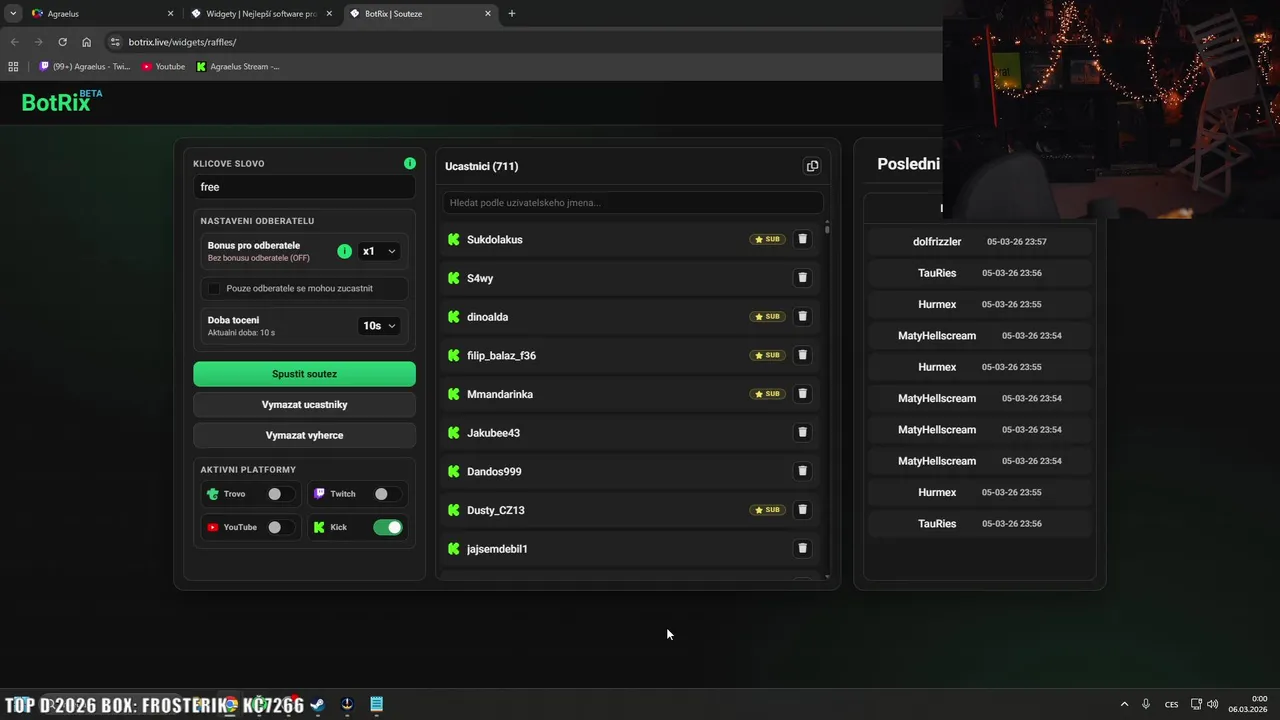Click the Vymazat ucastniky button
This screenshot has width=1280, height=720.
(x=304, y=405)
